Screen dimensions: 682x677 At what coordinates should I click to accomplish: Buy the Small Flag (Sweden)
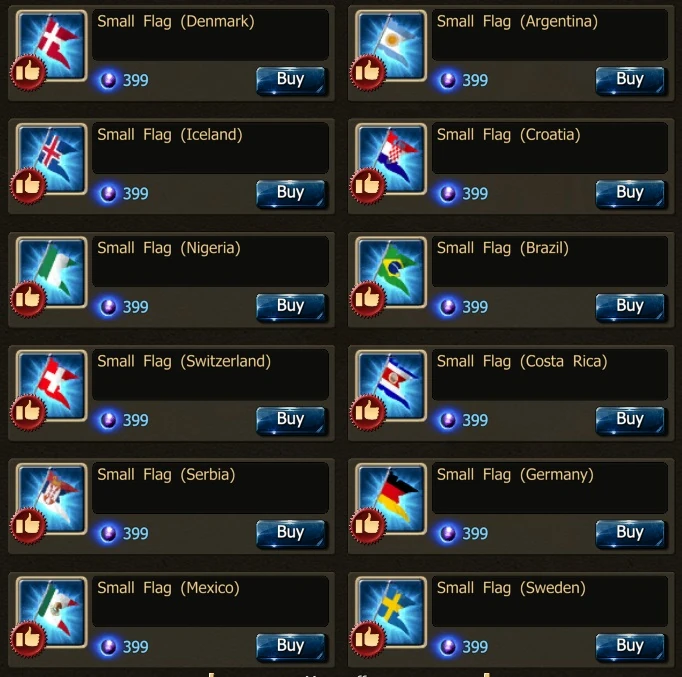click(x=630, y=647)
